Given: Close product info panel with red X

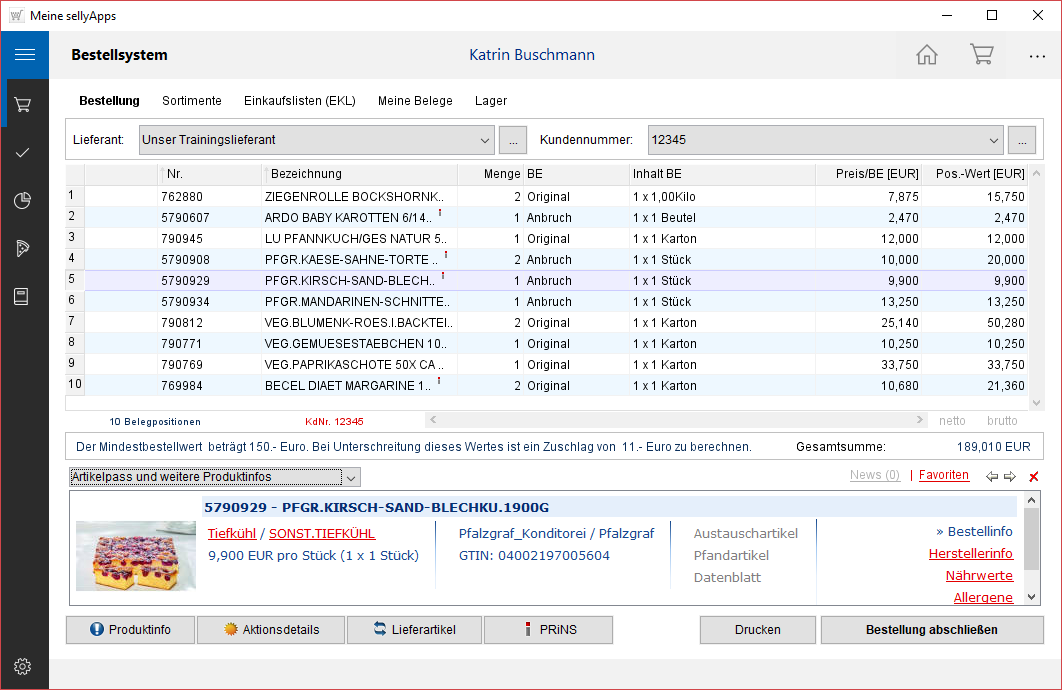Looking at the screenshot, I should click(1034, 477).
